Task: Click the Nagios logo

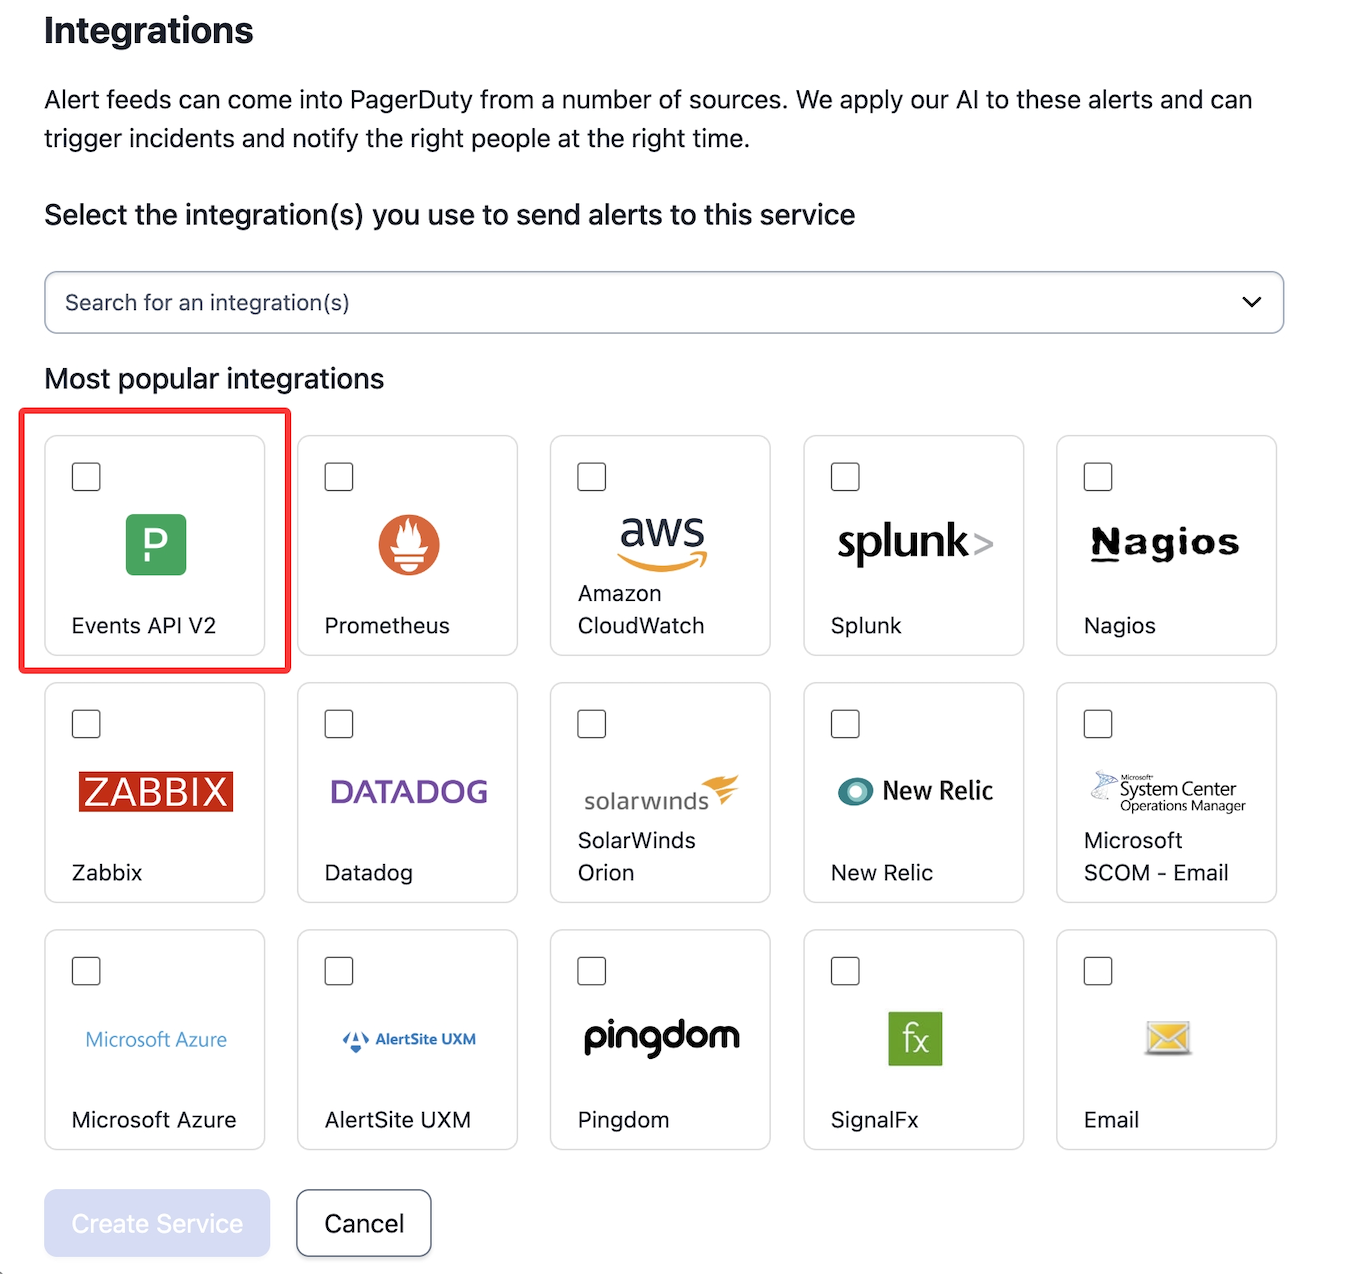Action: [x=1165, y=543]
